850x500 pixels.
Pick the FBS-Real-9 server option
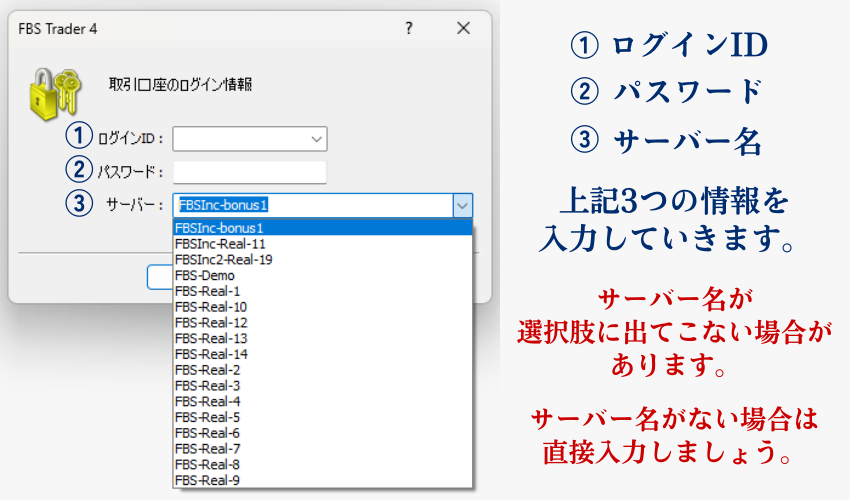point(323,480)
